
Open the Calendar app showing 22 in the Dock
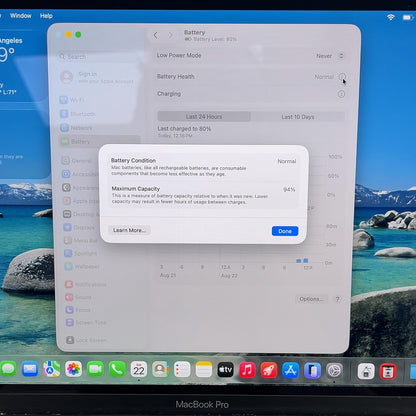tap(139, 369)
